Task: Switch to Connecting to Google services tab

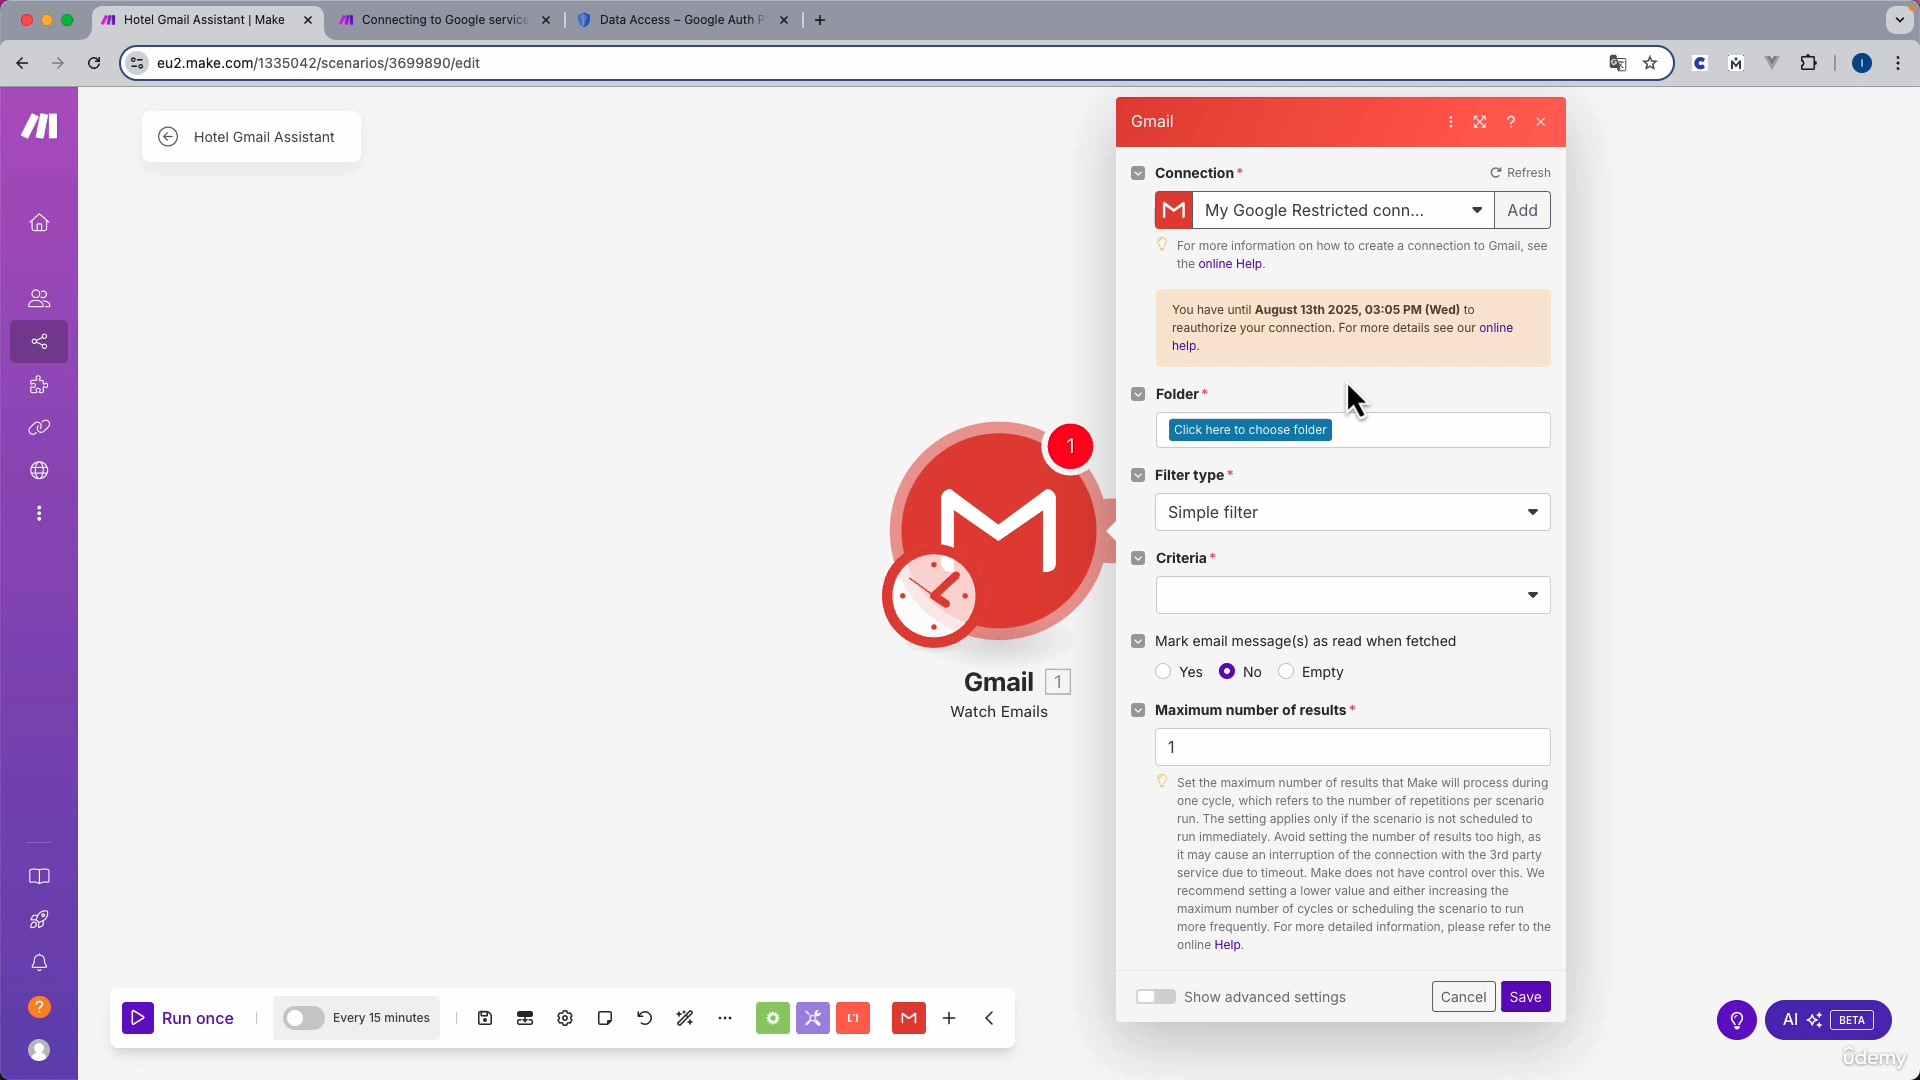Action: pyautogui.click(x=446, y=20)
